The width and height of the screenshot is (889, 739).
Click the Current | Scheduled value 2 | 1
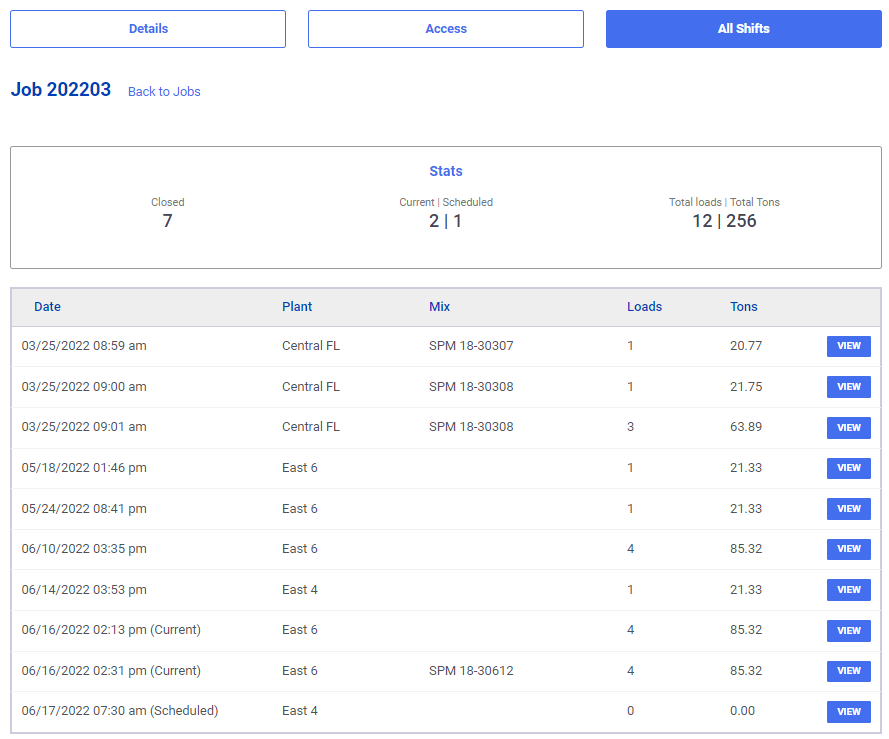point(445,221)
